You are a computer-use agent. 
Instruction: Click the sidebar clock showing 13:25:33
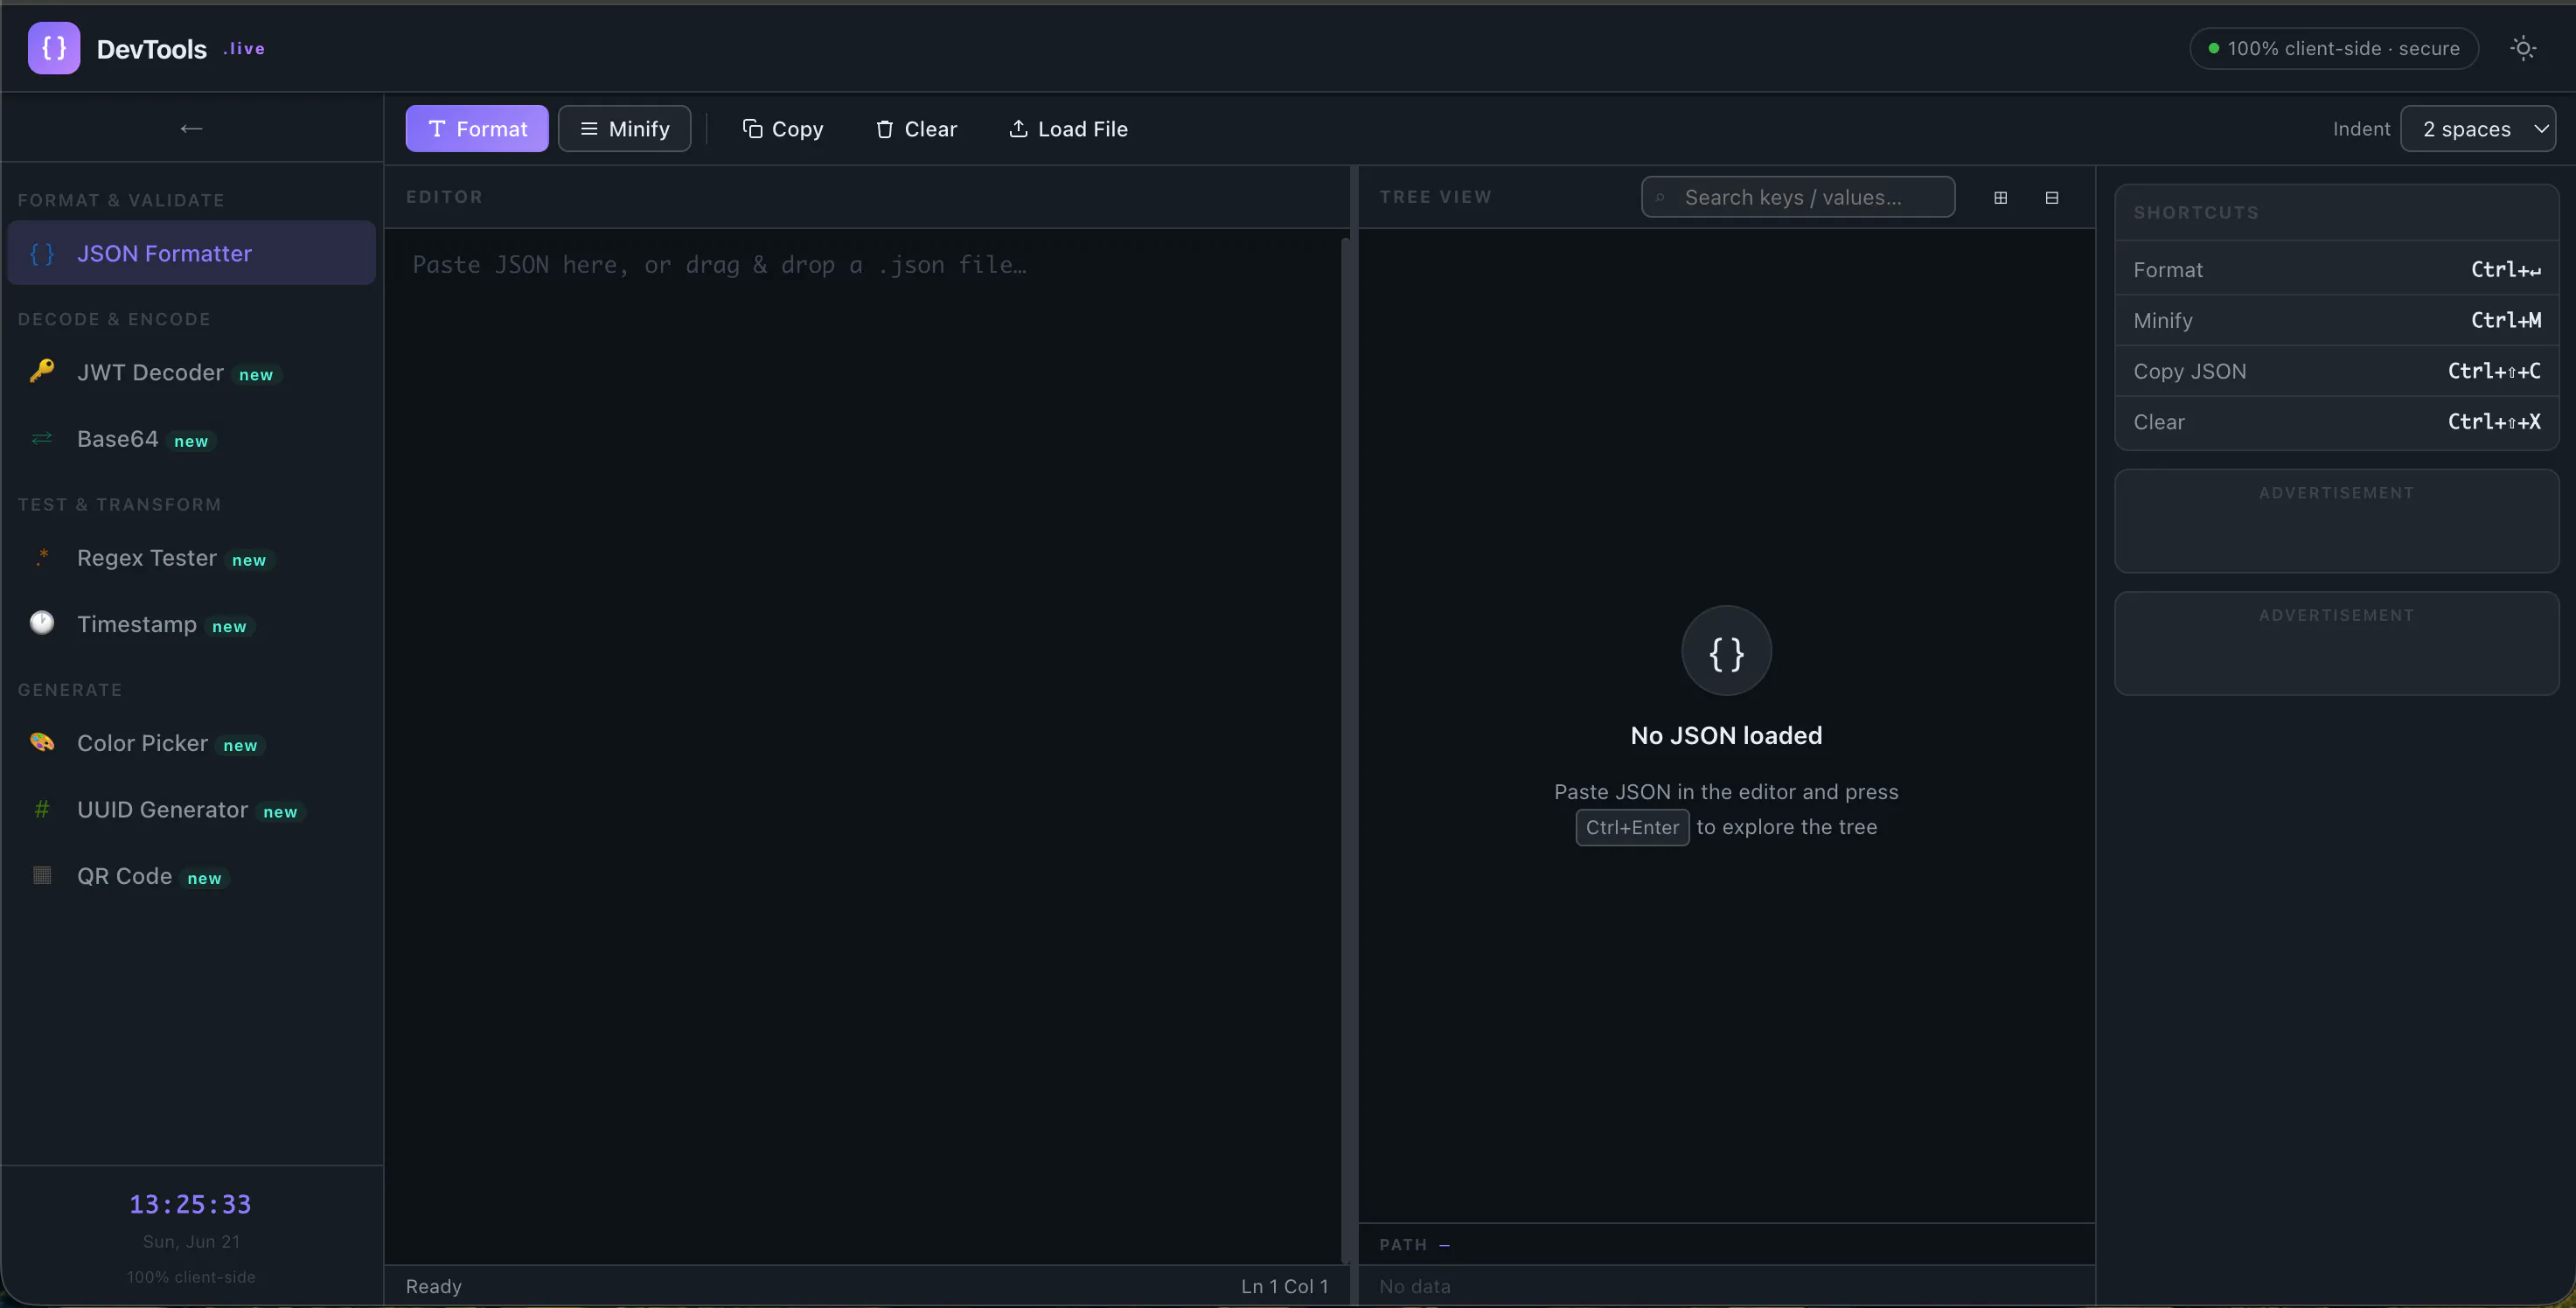tap(190, 1204)
